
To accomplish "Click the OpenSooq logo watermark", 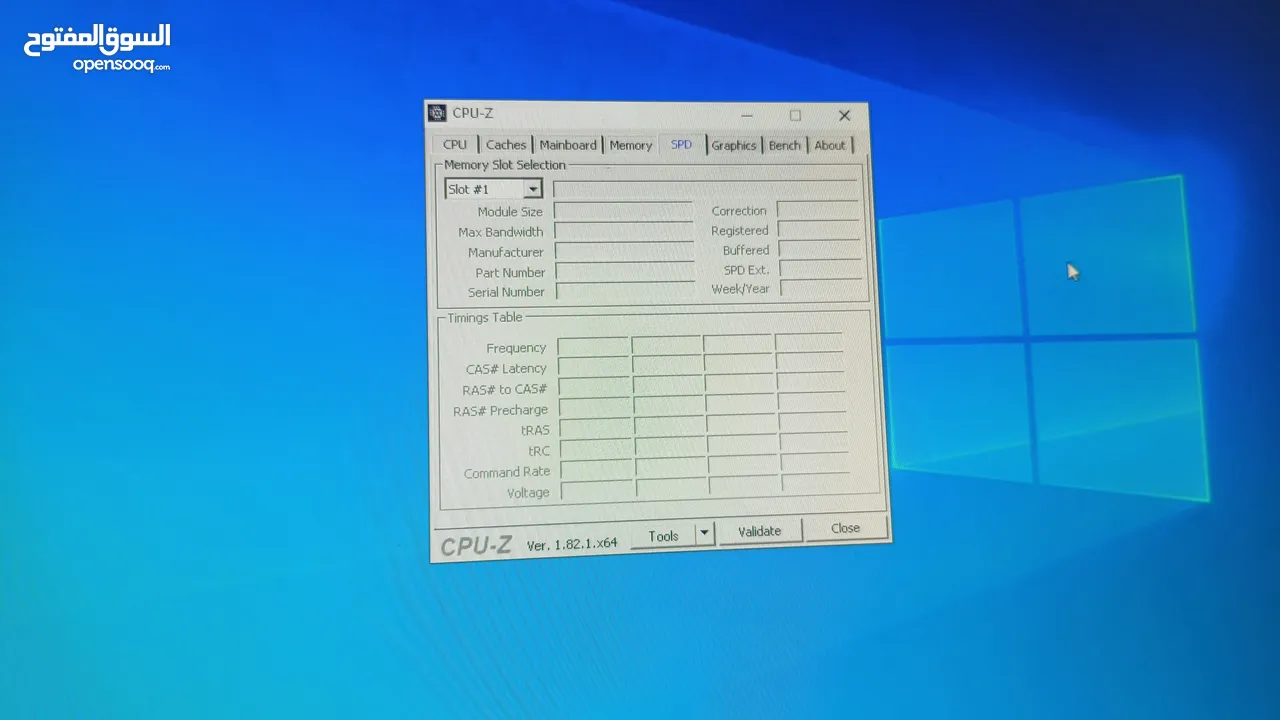I will coord(97,47).
